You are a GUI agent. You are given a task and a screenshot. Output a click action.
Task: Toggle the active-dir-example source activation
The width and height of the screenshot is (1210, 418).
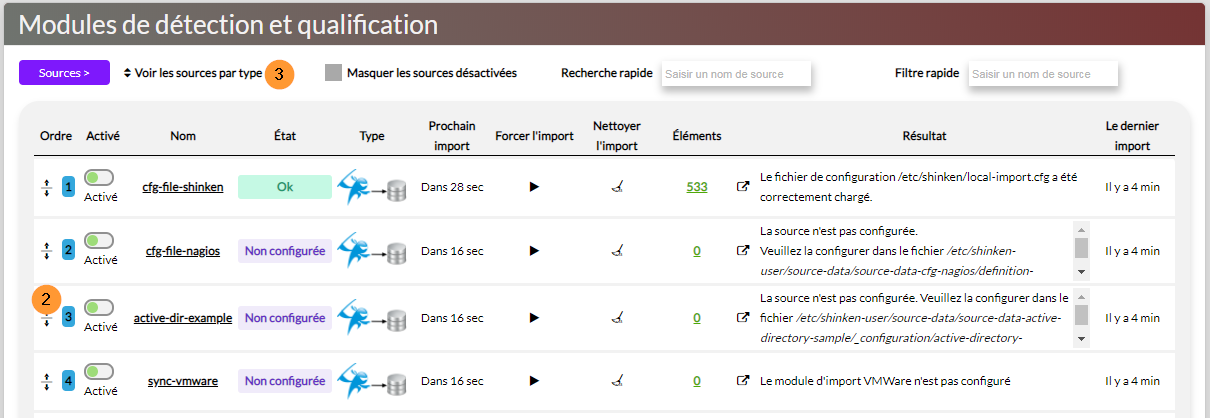click(99, 307)
